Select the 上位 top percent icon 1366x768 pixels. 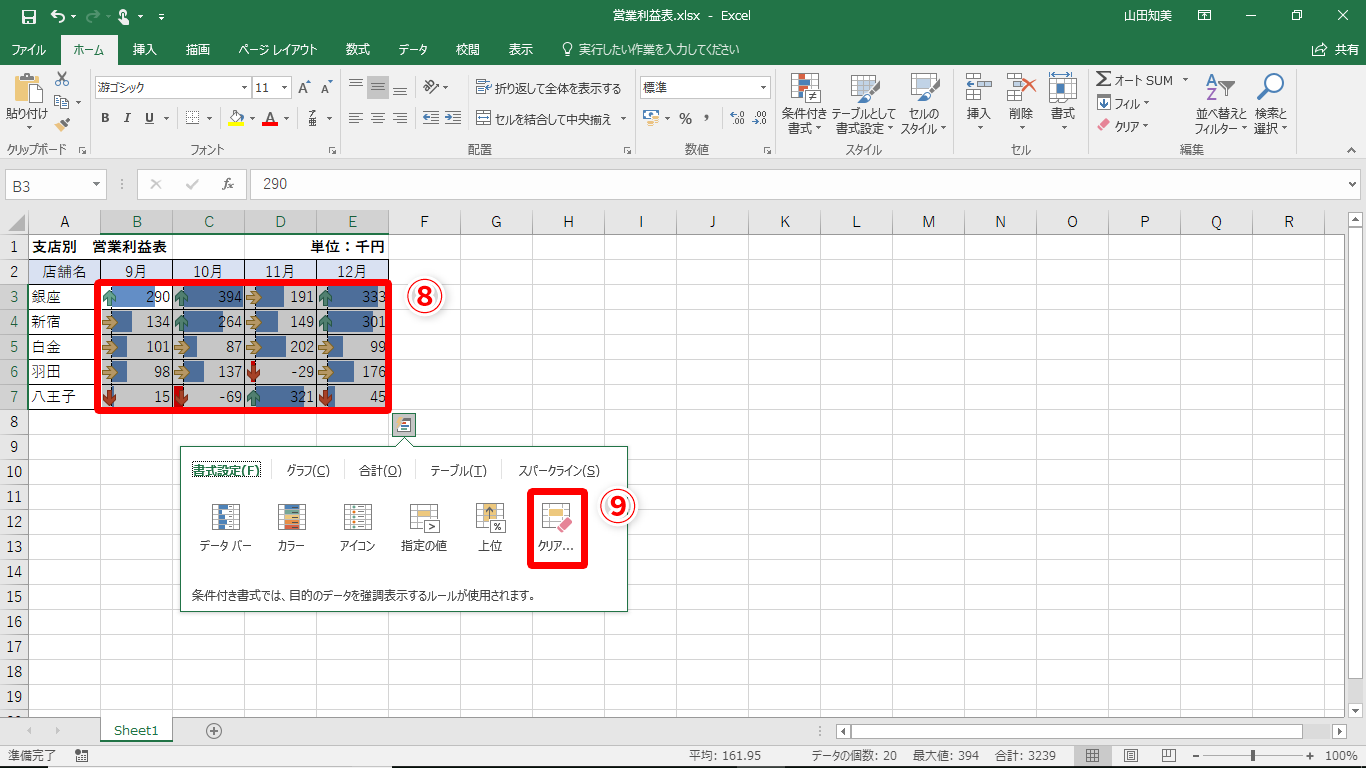490,528
